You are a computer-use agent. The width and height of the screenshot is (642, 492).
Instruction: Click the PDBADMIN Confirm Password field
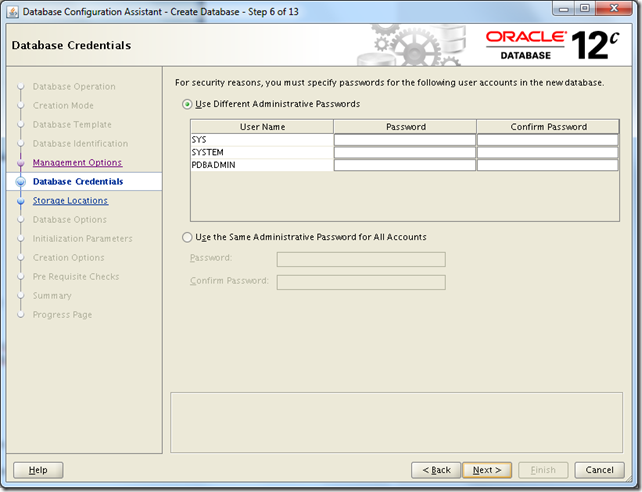[x=547, y=165]
